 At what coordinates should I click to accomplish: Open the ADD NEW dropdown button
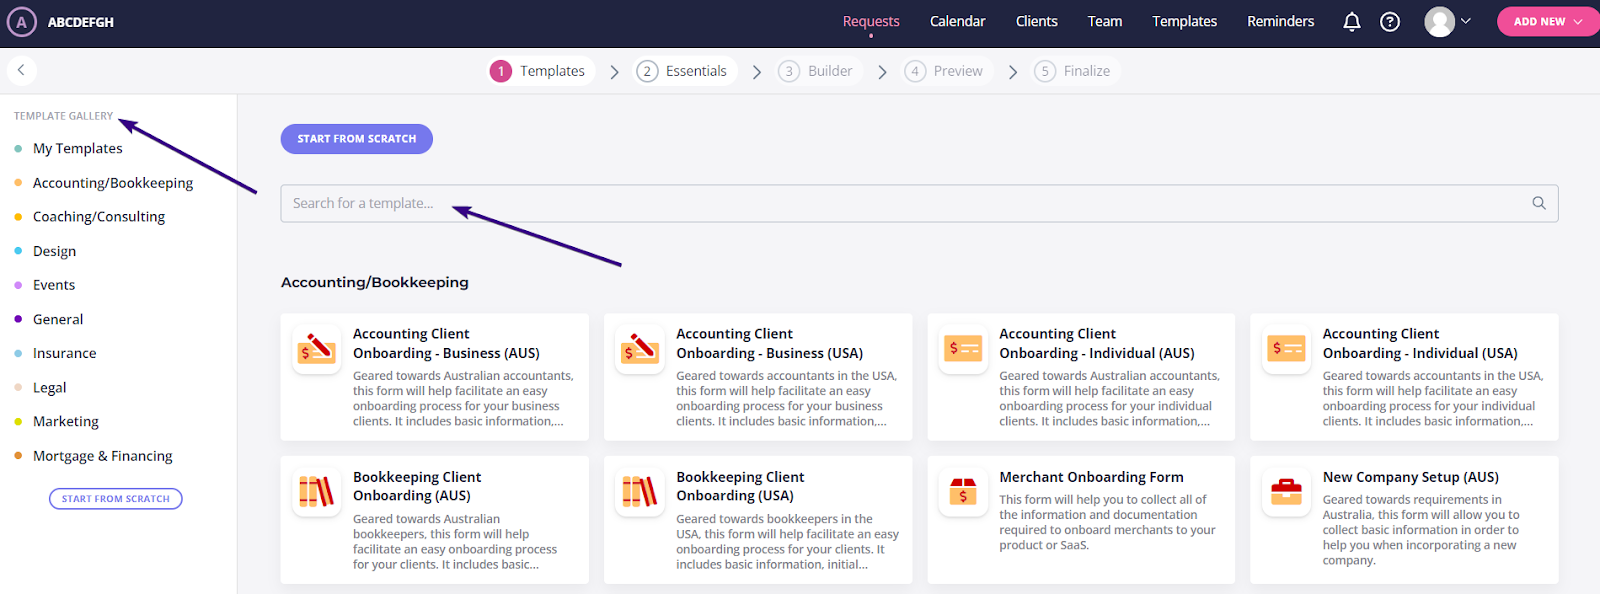coord(1548,22)
